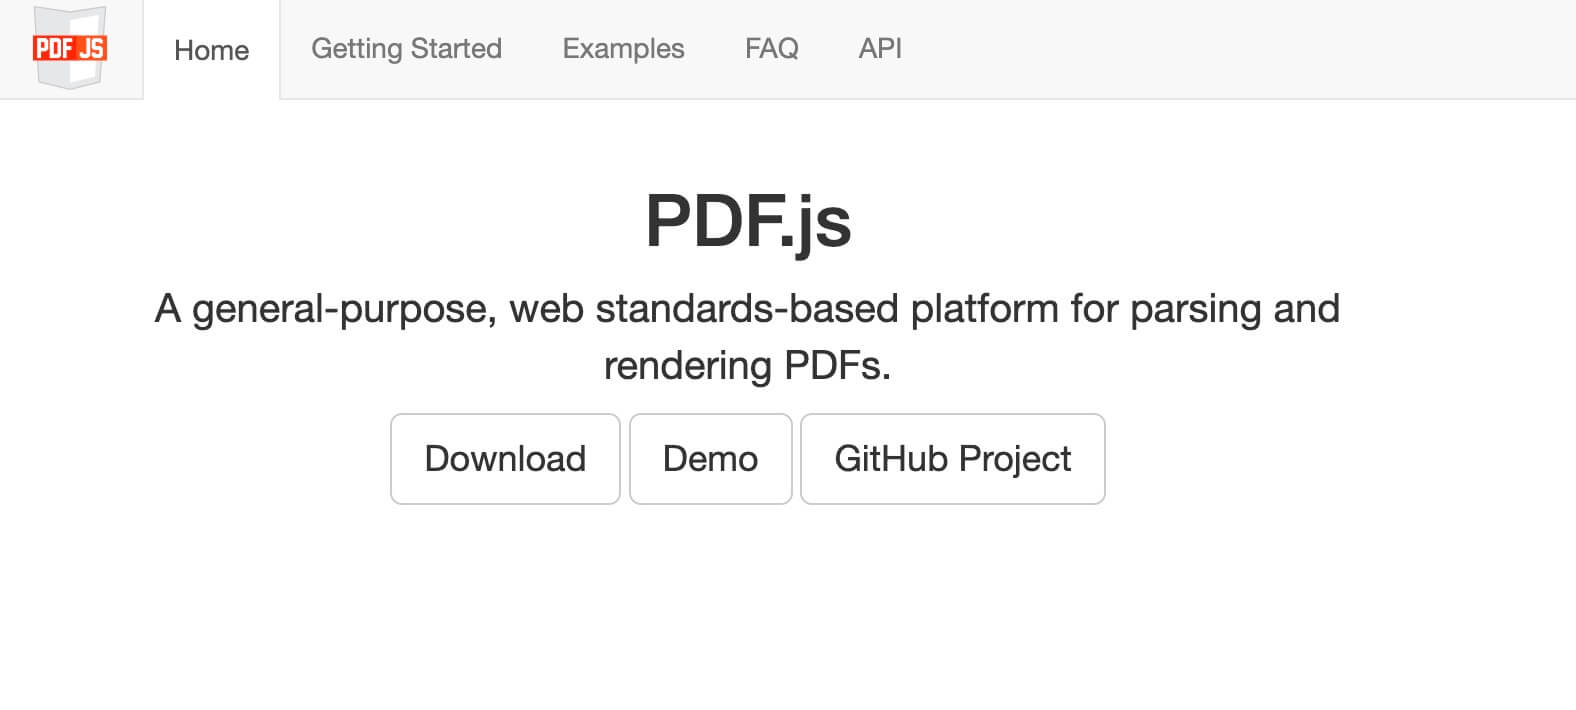Go to the Examples section
The height and width of the screenshot is (710, 1576).
[623, 48]
